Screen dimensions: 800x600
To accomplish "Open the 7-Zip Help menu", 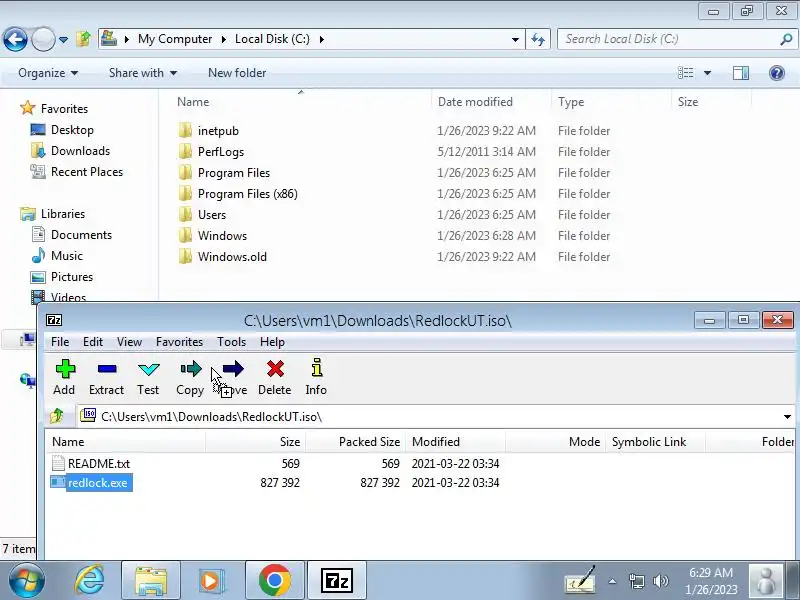I will coord(272,342).
